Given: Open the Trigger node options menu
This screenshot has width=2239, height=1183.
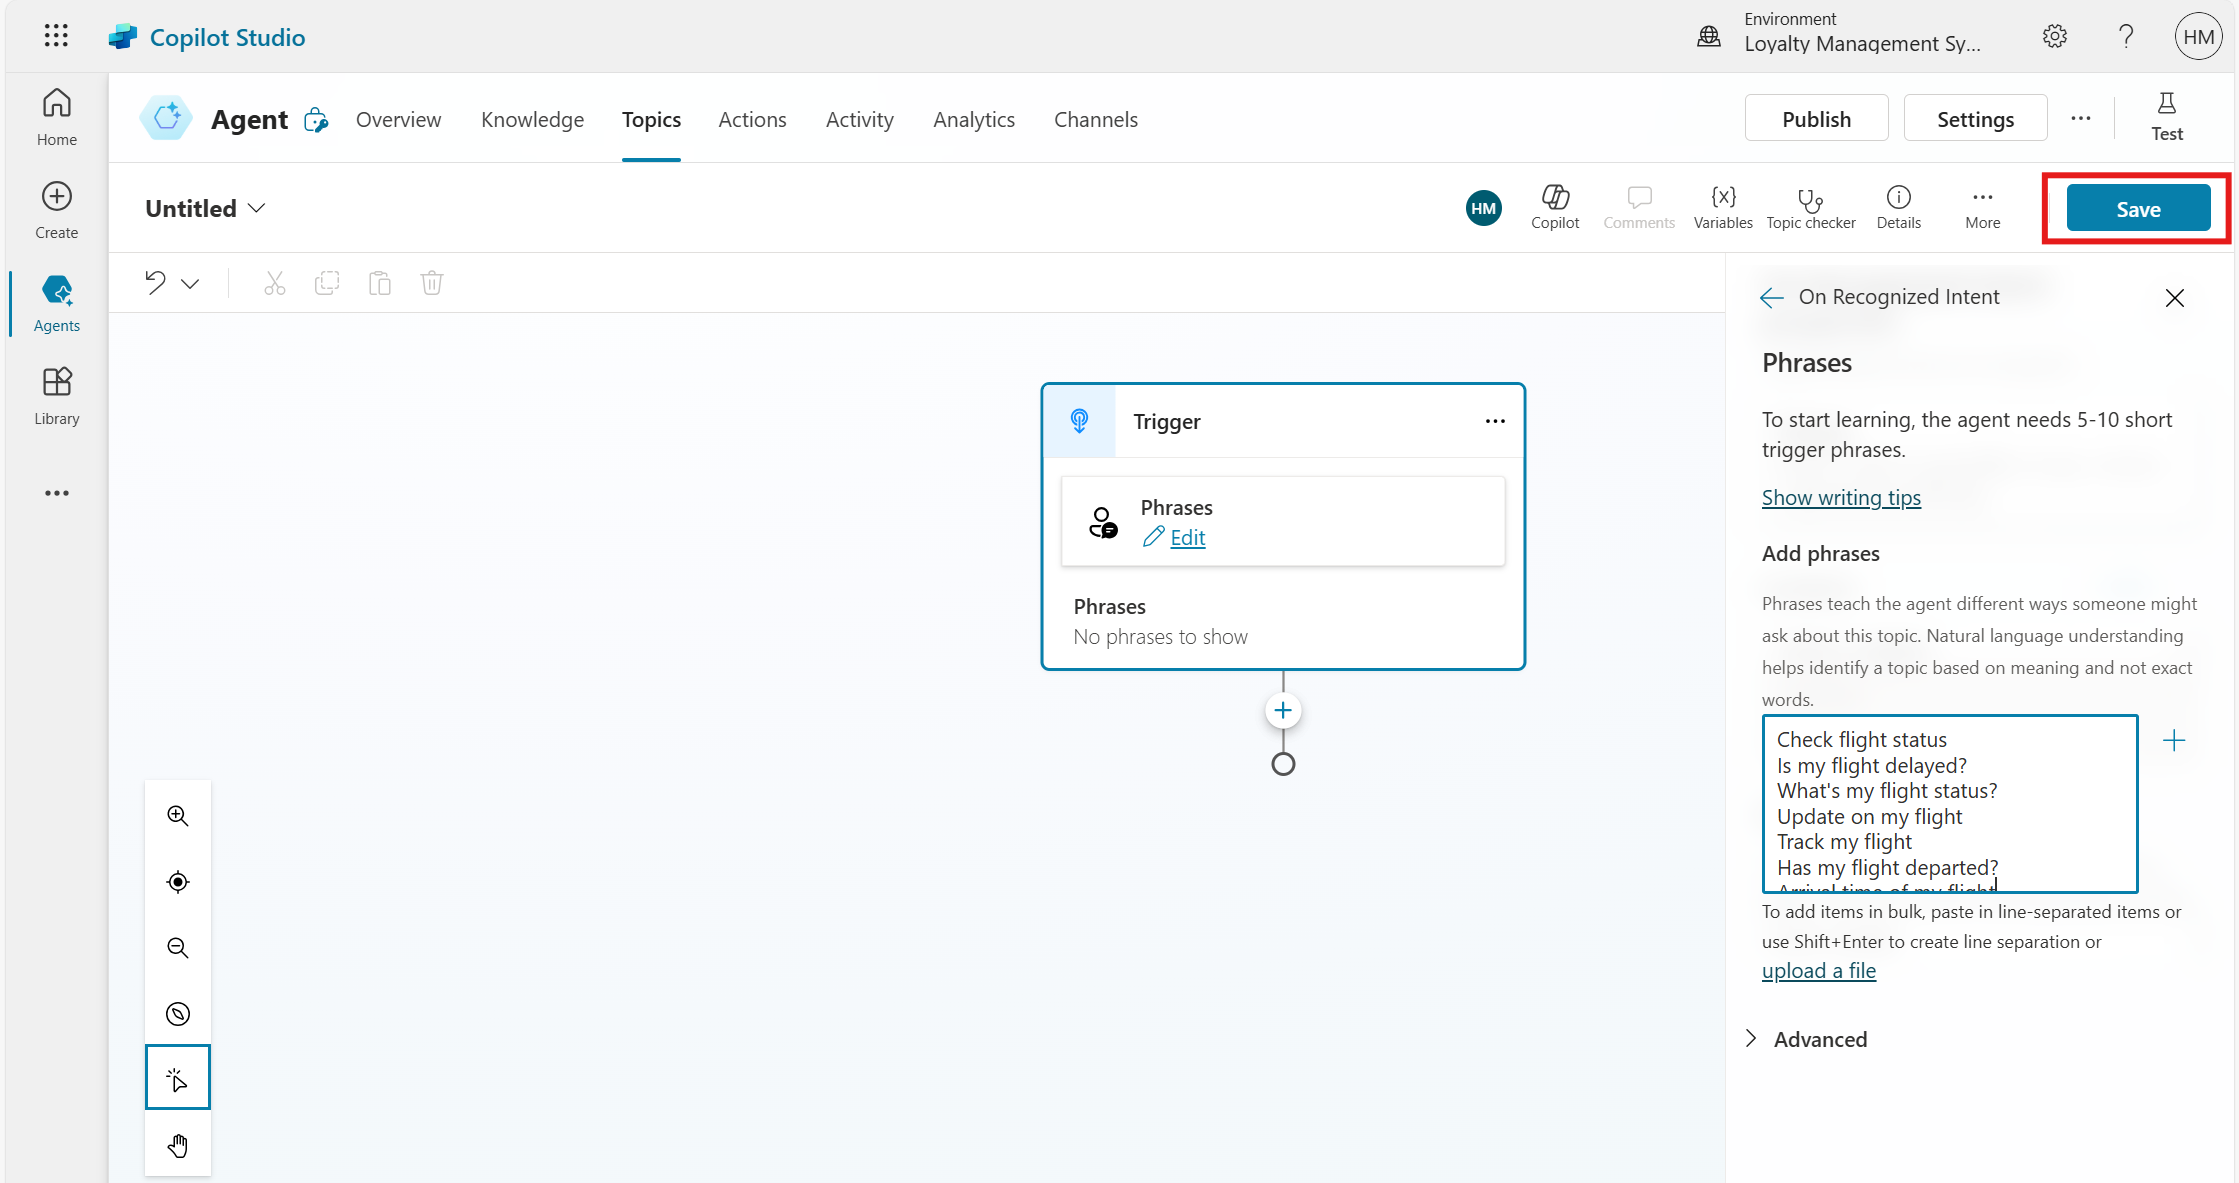Looking at the screenshot, I should pyautogui.click(x=1494, y=421).
